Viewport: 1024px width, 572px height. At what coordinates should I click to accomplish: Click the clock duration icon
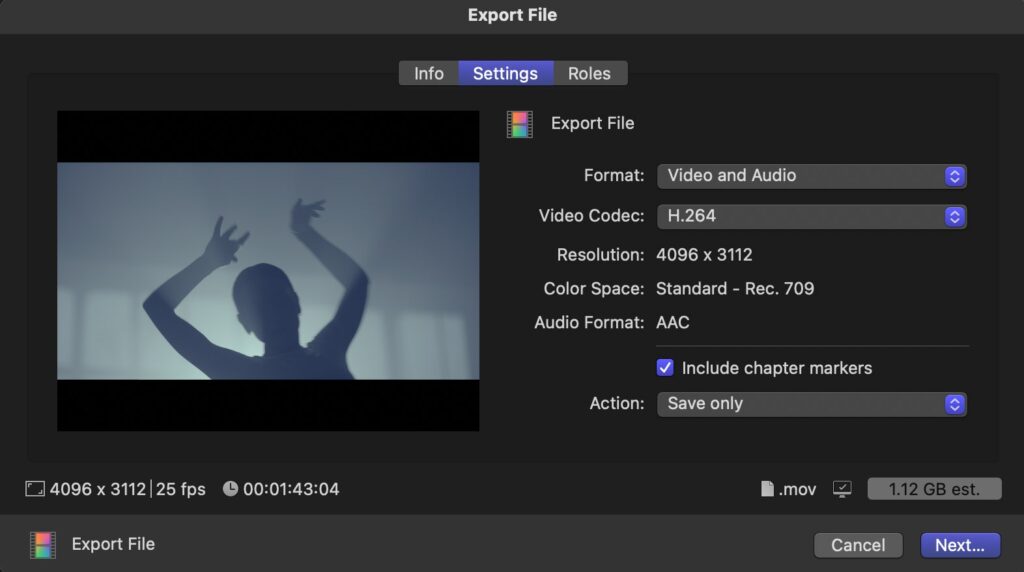pyautogui.click(x=230, y=488)
